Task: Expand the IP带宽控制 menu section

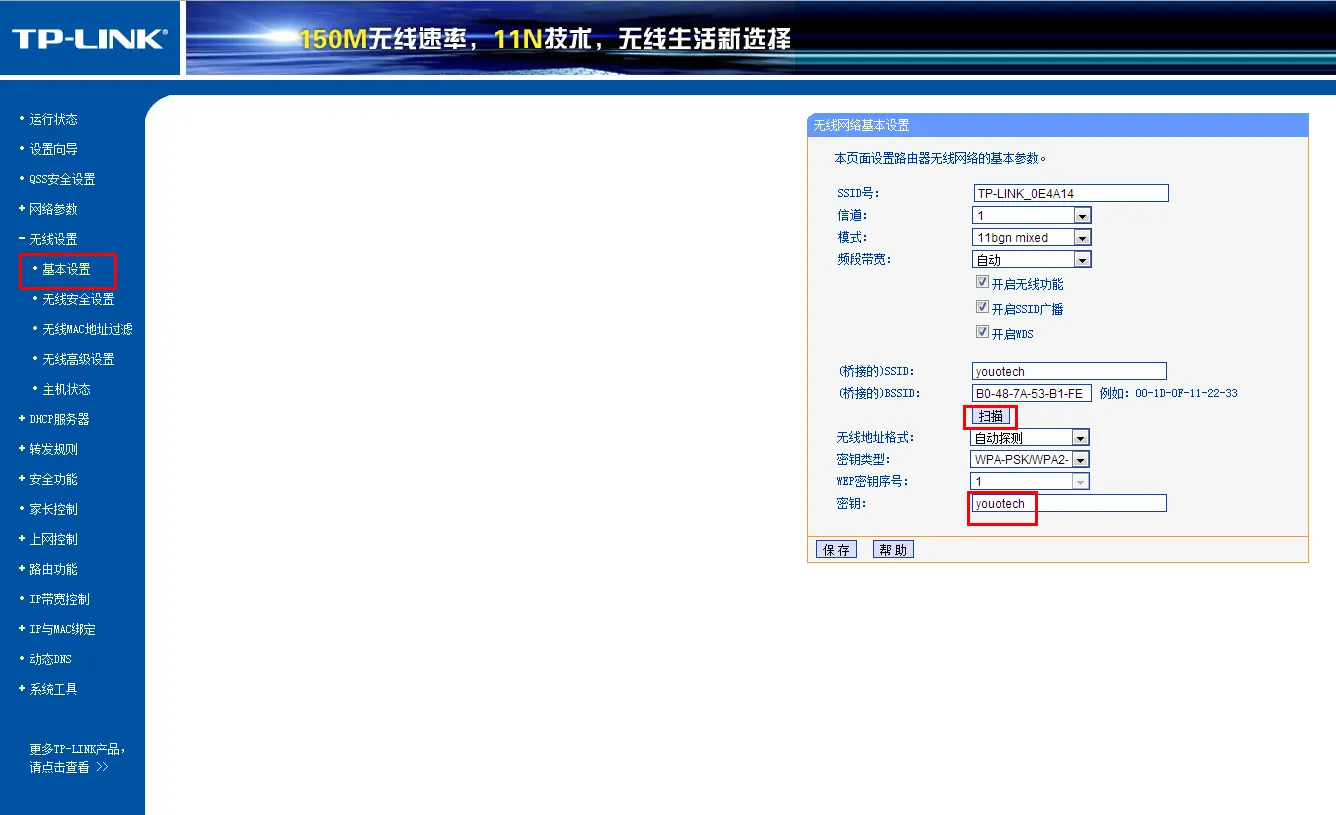Action: (59, 599)
